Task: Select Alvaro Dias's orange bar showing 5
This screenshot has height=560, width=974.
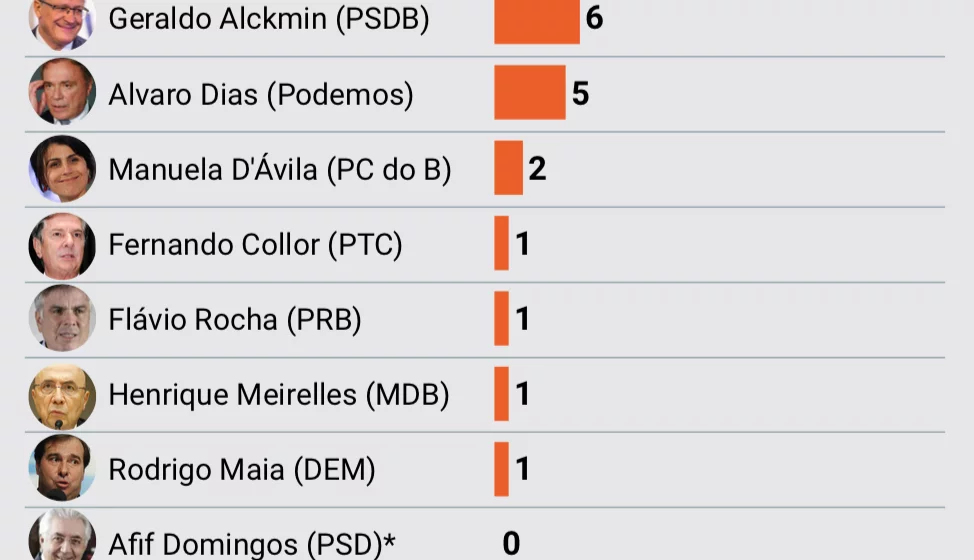Action: [x=530, y=93]
